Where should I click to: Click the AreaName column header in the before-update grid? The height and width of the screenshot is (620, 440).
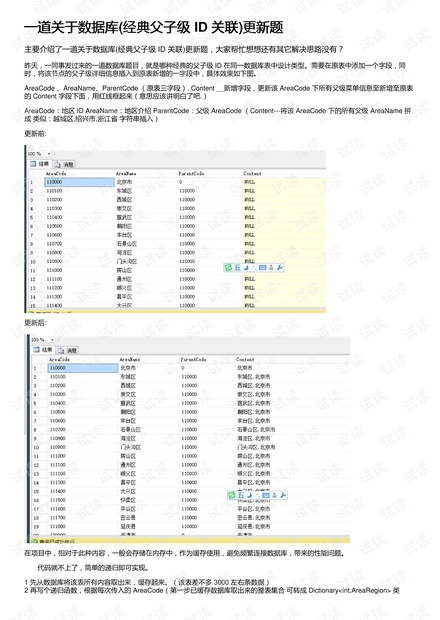tap(126, 174)
